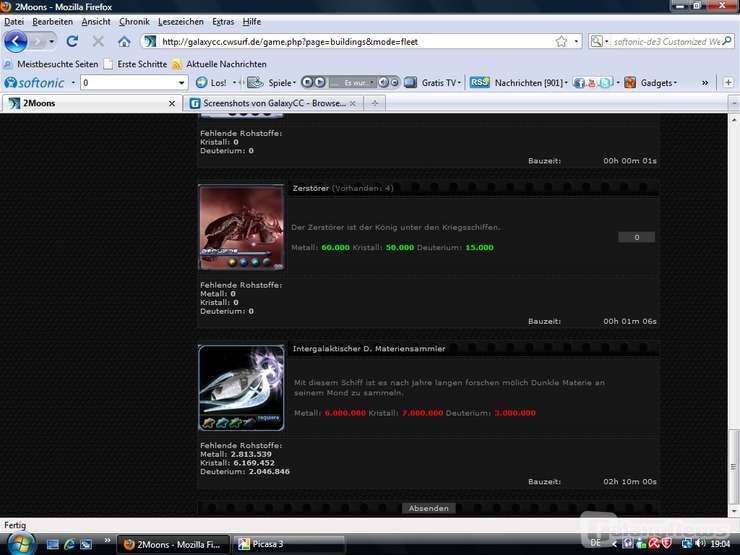Click the Facebook social icon in toolbar
740x555 pixels.
click(579, 83)
